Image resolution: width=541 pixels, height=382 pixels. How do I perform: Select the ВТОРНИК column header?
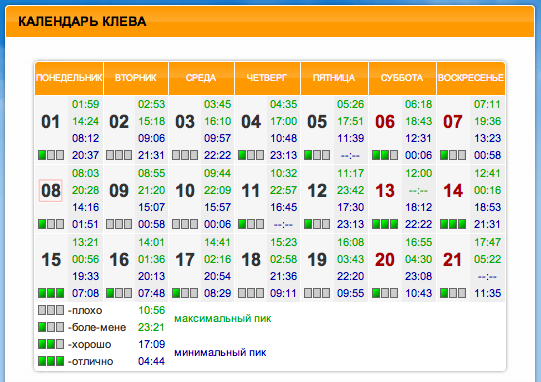point(136,78)
